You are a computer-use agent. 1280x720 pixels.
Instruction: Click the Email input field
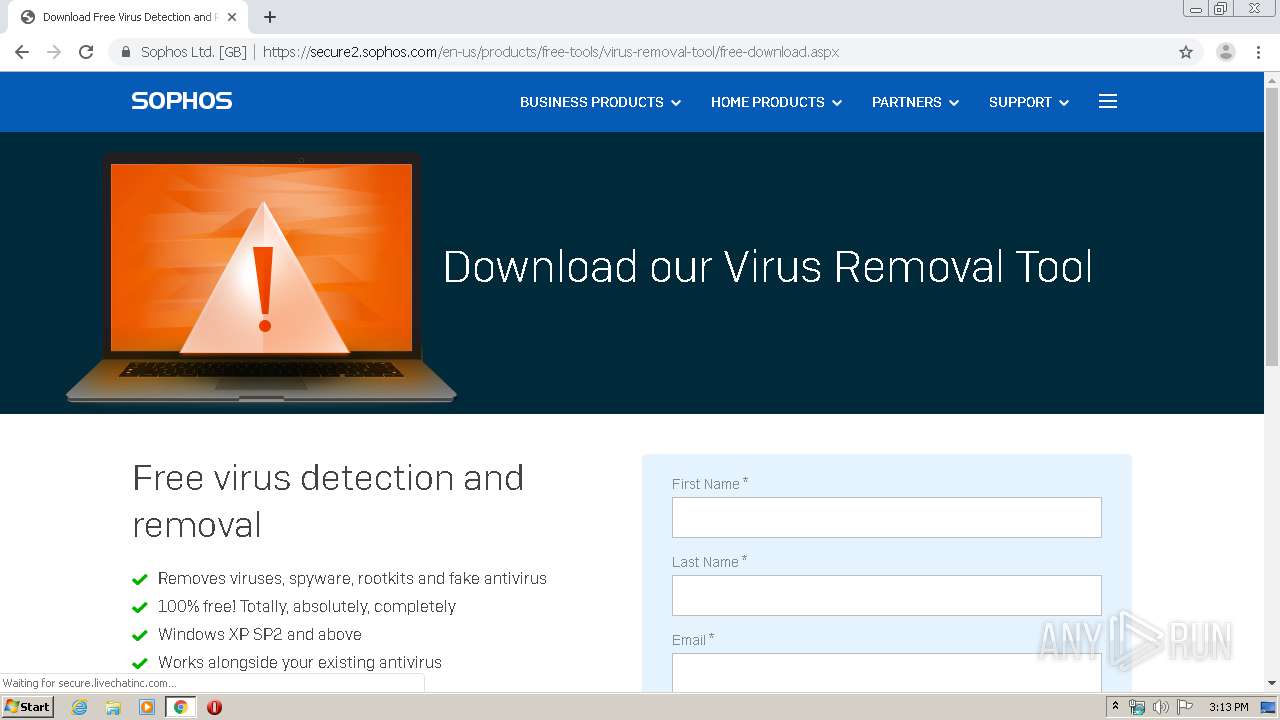(887, 672)
